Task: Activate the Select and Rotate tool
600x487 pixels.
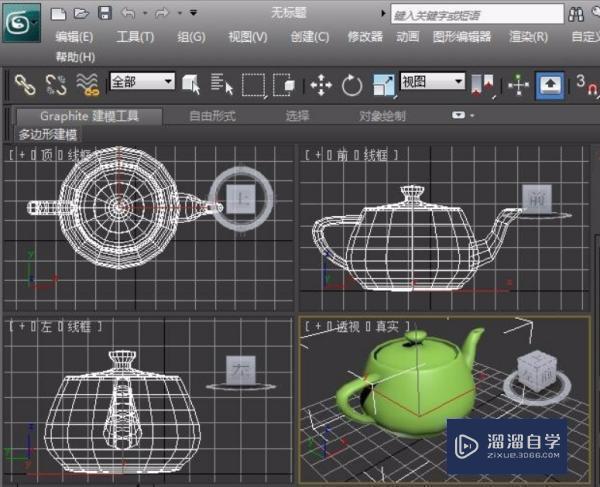Action: [x=352, y=85]
